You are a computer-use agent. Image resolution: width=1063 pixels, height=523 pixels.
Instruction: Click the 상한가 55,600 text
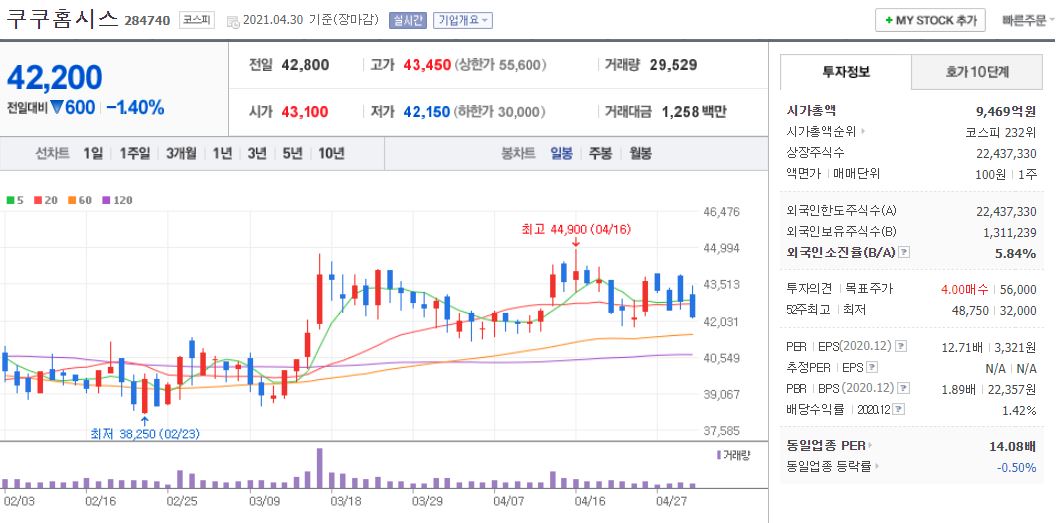click(x=500, y=65)
